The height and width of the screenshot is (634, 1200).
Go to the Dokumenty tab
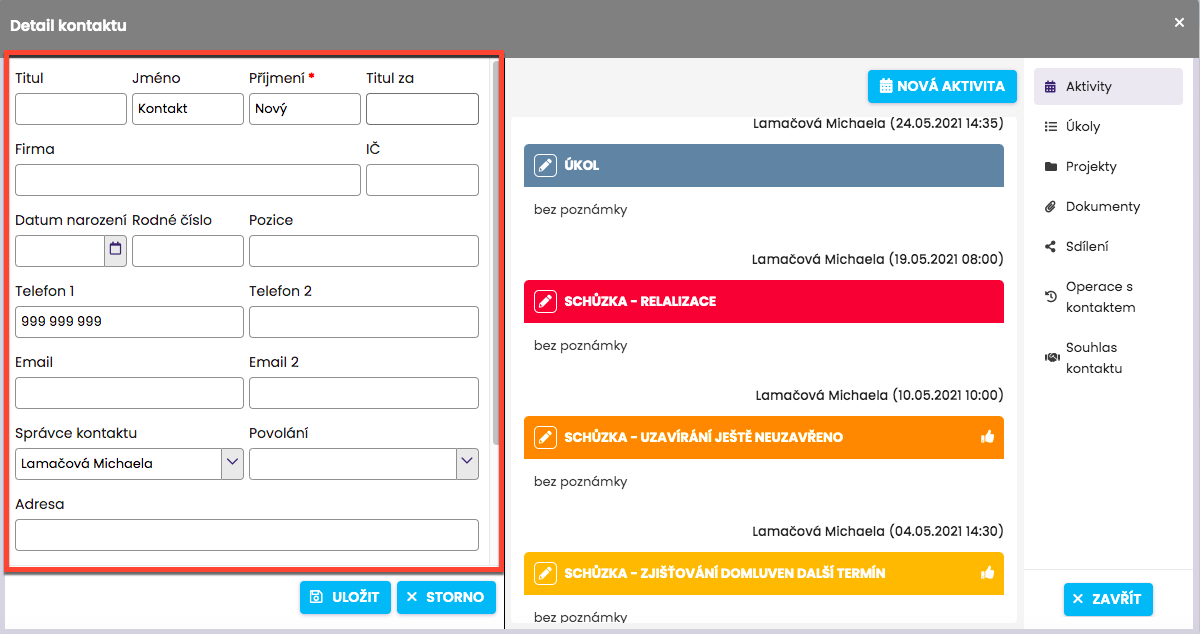[1102, 207]
